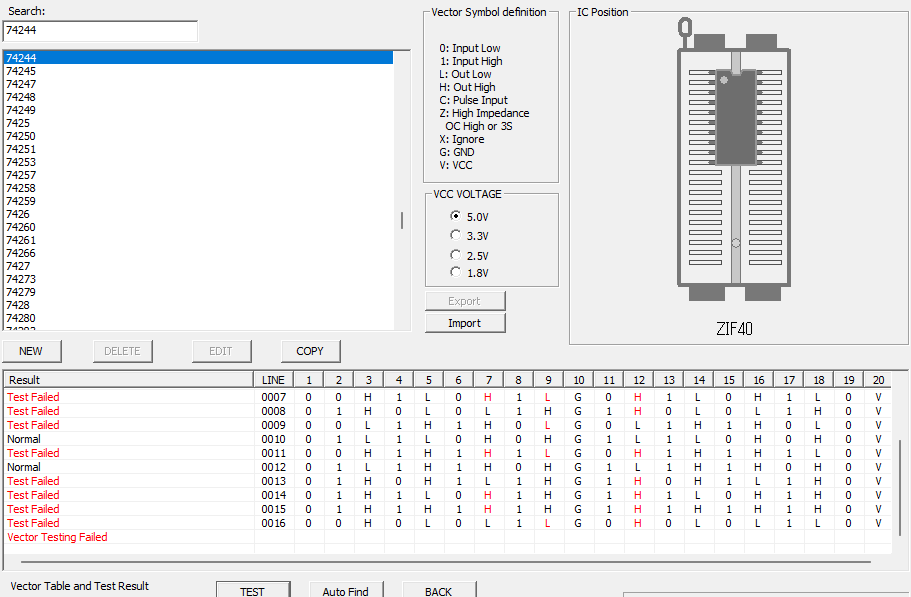Select 7428 in the chip list
Screen dimensions: 911x597
click(198, 305)
